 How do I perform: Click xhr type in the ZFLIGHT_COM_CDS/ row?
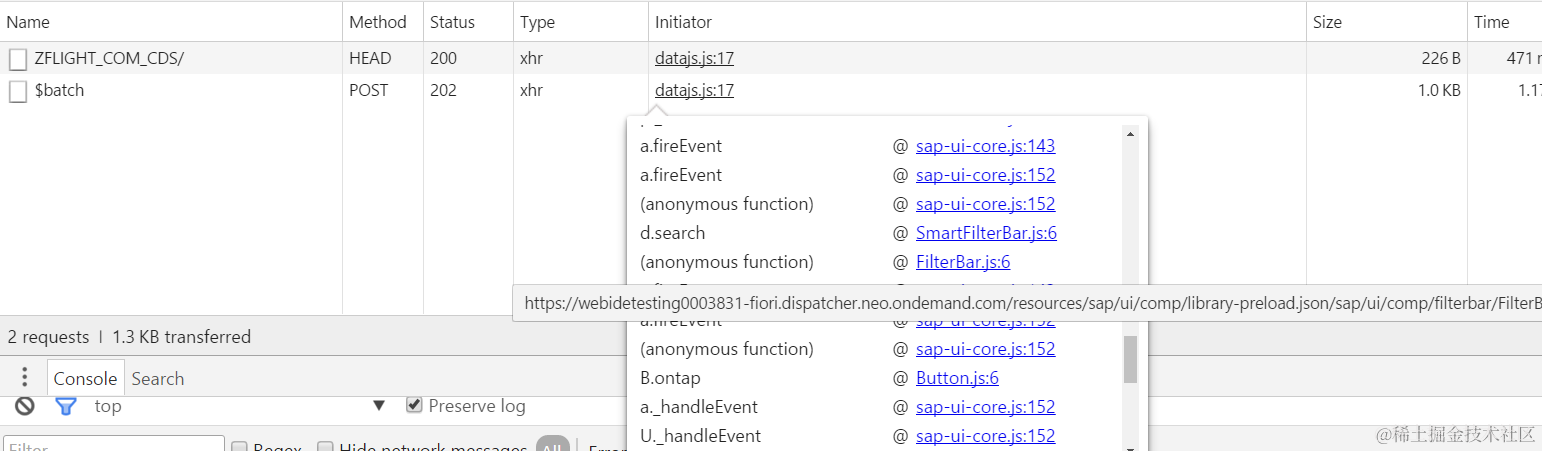click(531, 59)
